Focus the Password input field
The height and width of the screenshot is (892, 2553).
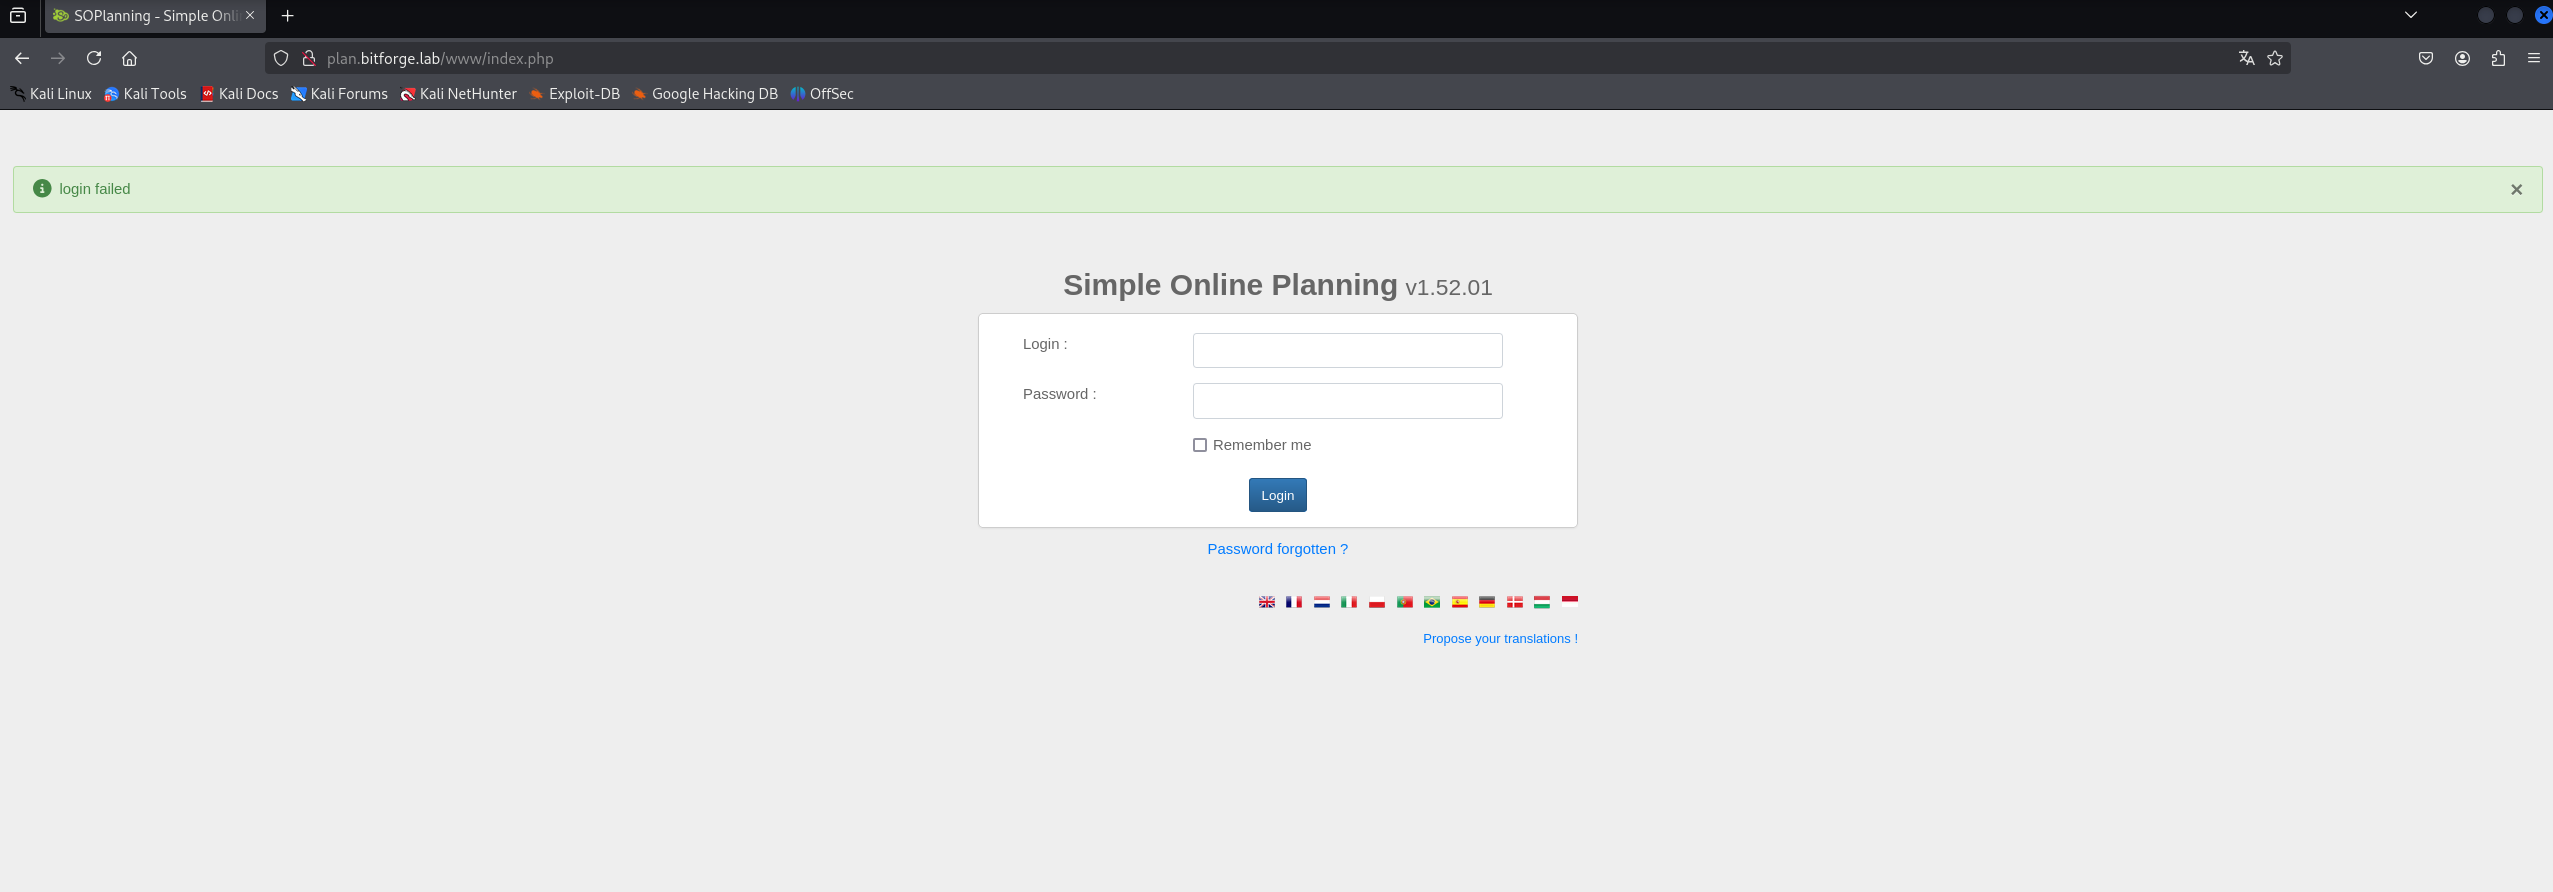(1347, 401)
